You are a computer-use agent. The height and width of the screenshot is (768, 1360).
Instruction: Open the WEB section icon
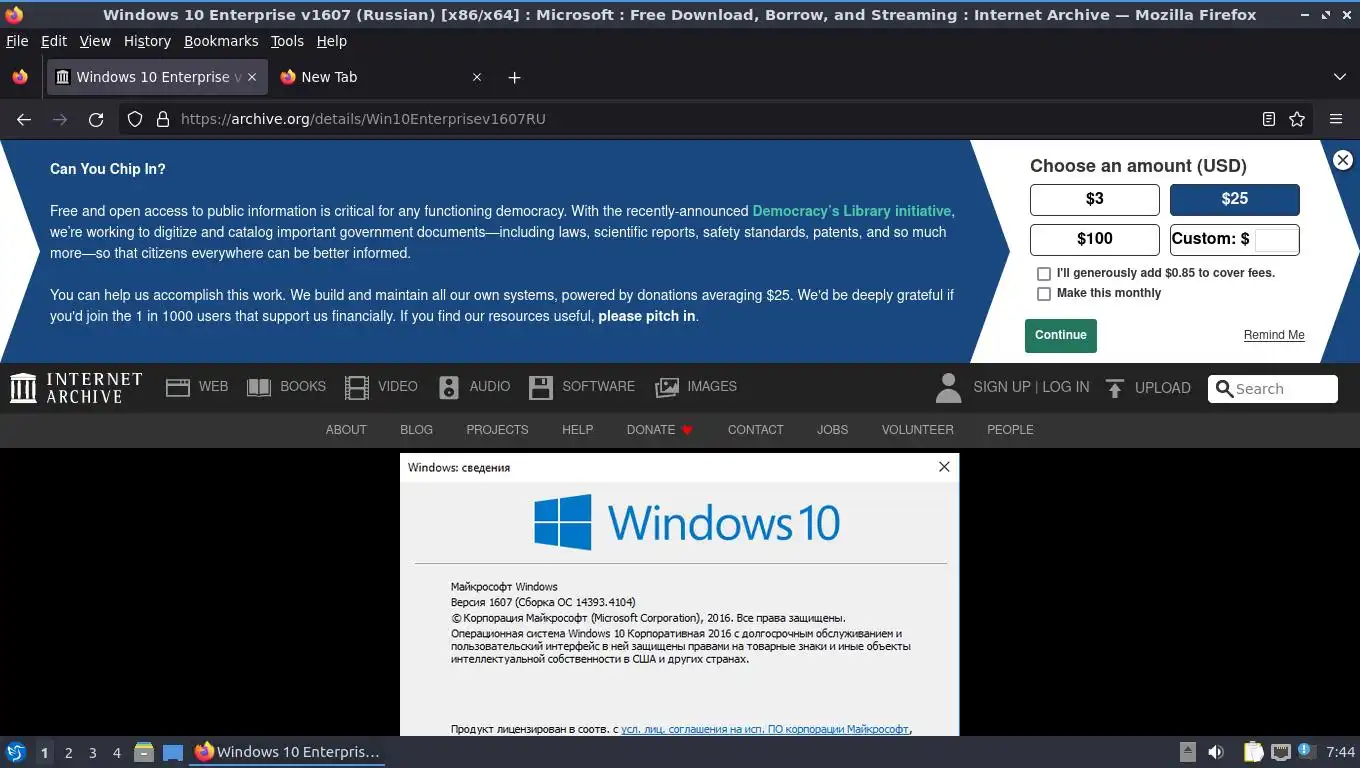(x=178, y=388)
